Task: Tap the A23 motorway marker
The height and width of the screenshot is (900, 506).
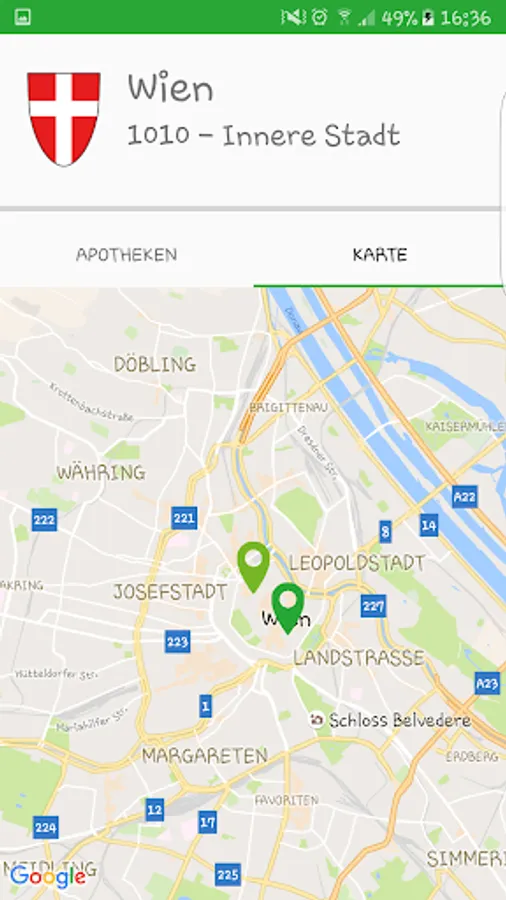Action: point(488,684)
